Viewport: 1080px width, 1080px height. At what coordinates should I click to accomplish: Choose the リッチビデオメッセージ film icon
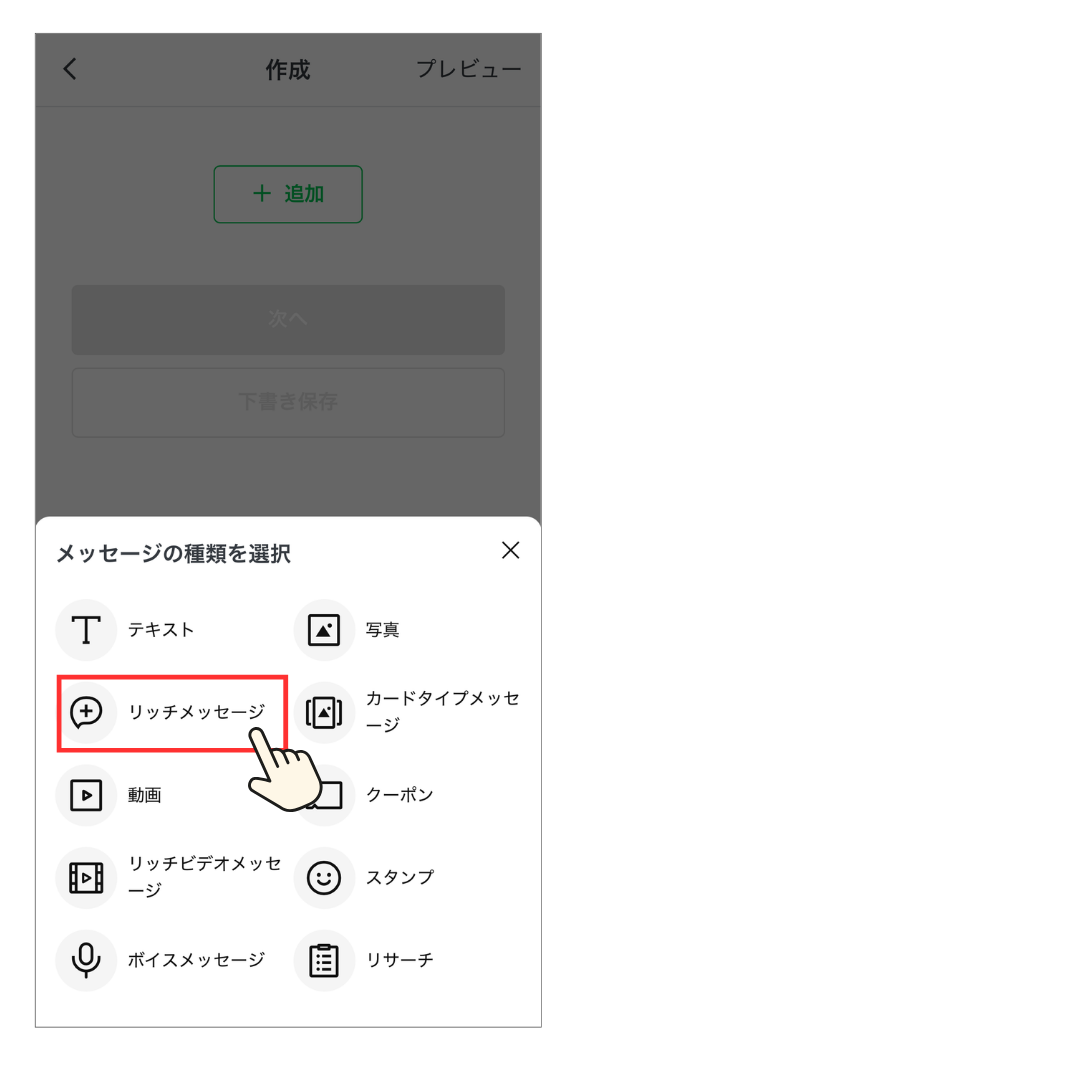tap(86, 878)
